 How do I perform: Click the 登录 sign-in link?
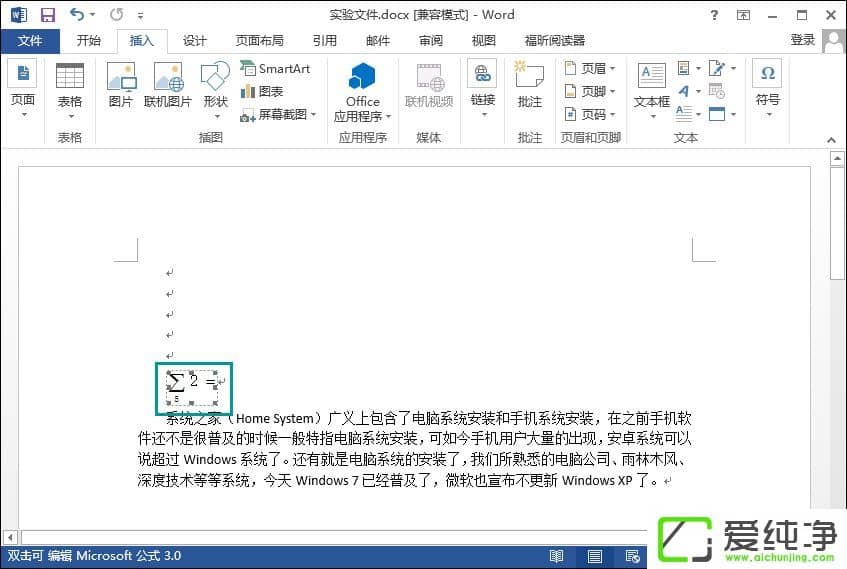pos(802,40)
